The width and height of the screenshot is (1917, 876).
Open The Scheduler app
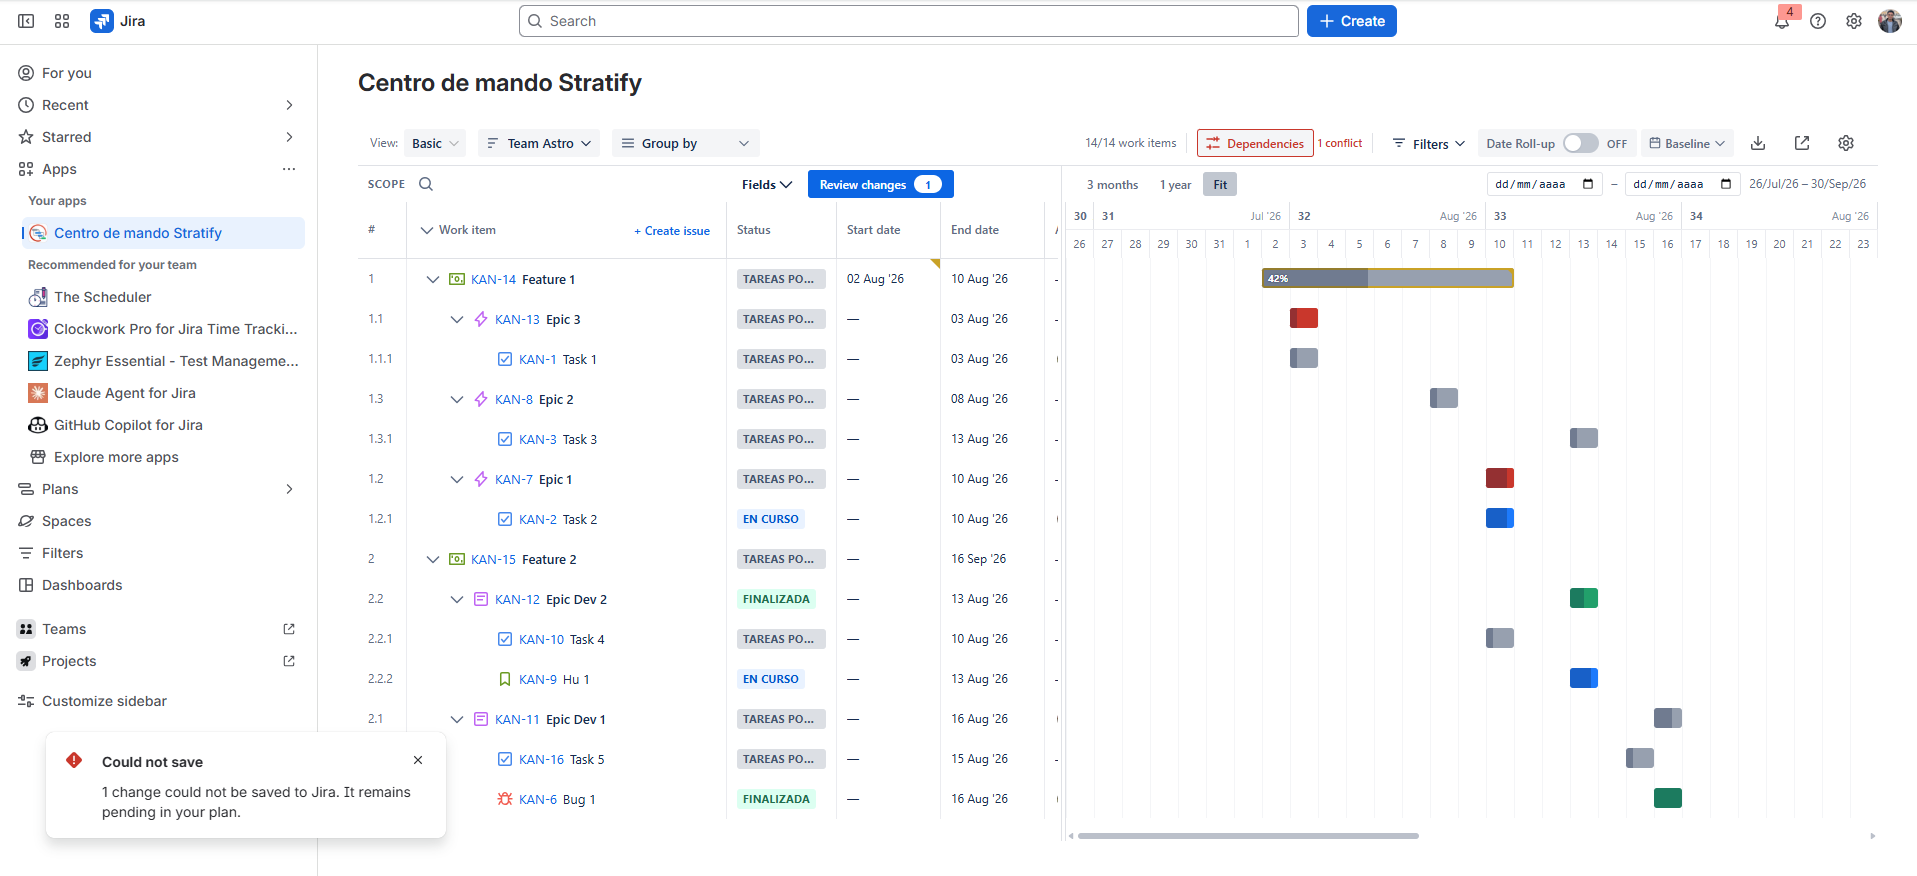pos(102,297)
